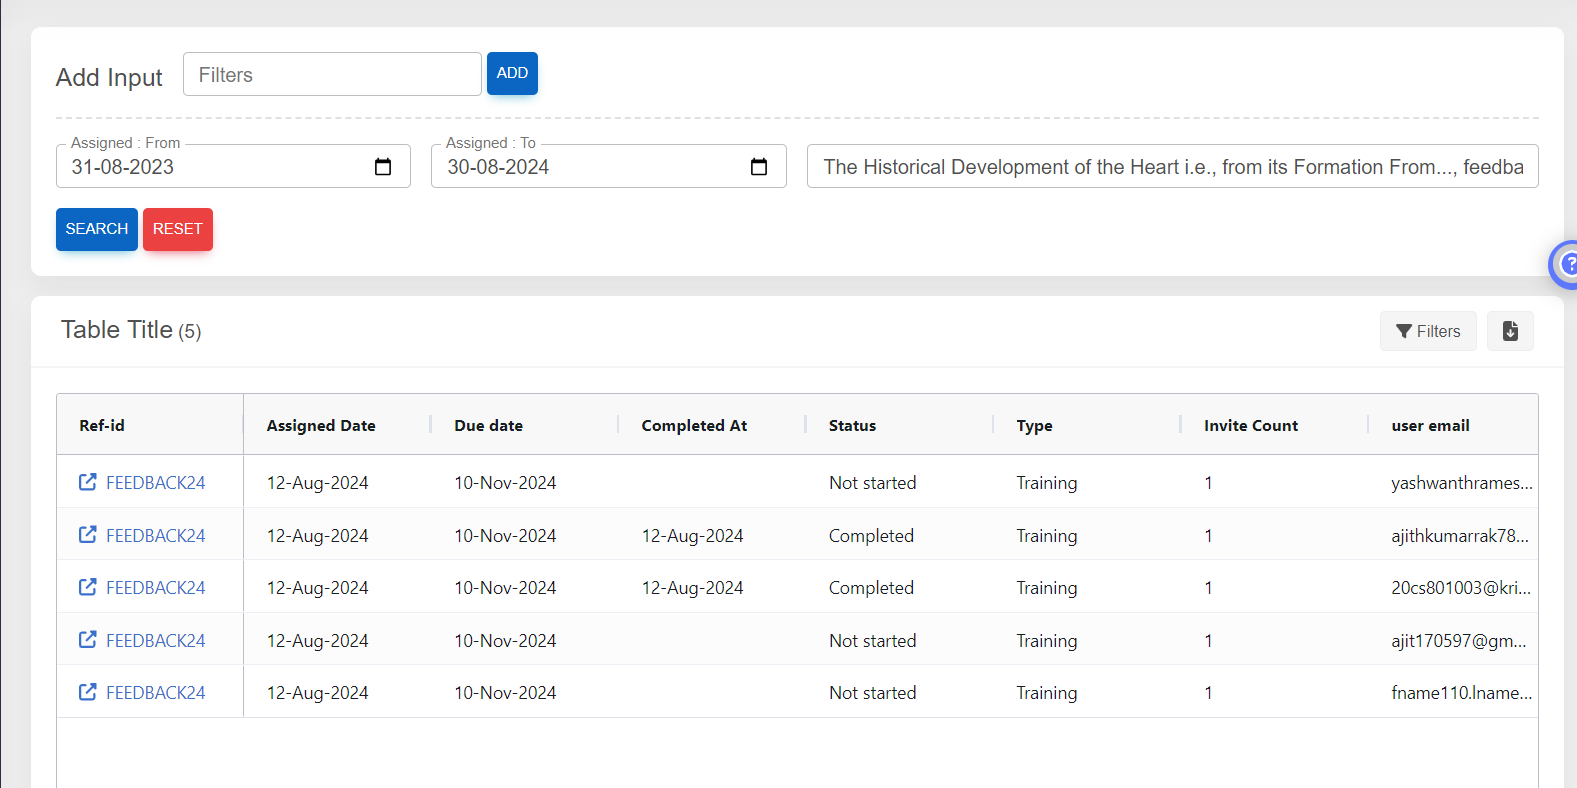Click the SEARCH button
The width and height of the screenshot is (1577, 788).
tap(97, 229)
